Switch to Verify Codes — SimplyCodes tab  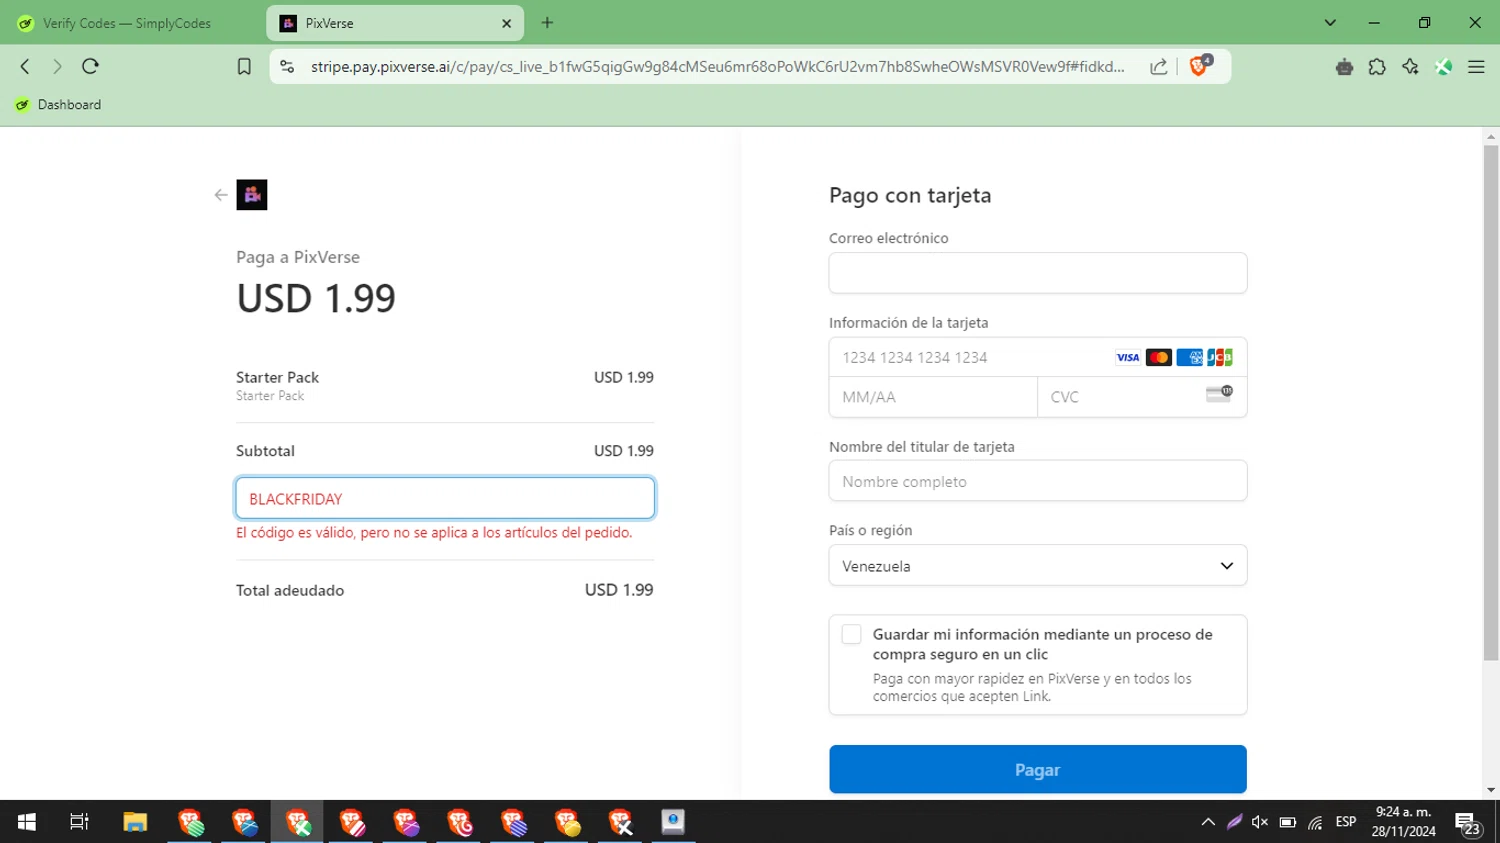pos(127,23)
